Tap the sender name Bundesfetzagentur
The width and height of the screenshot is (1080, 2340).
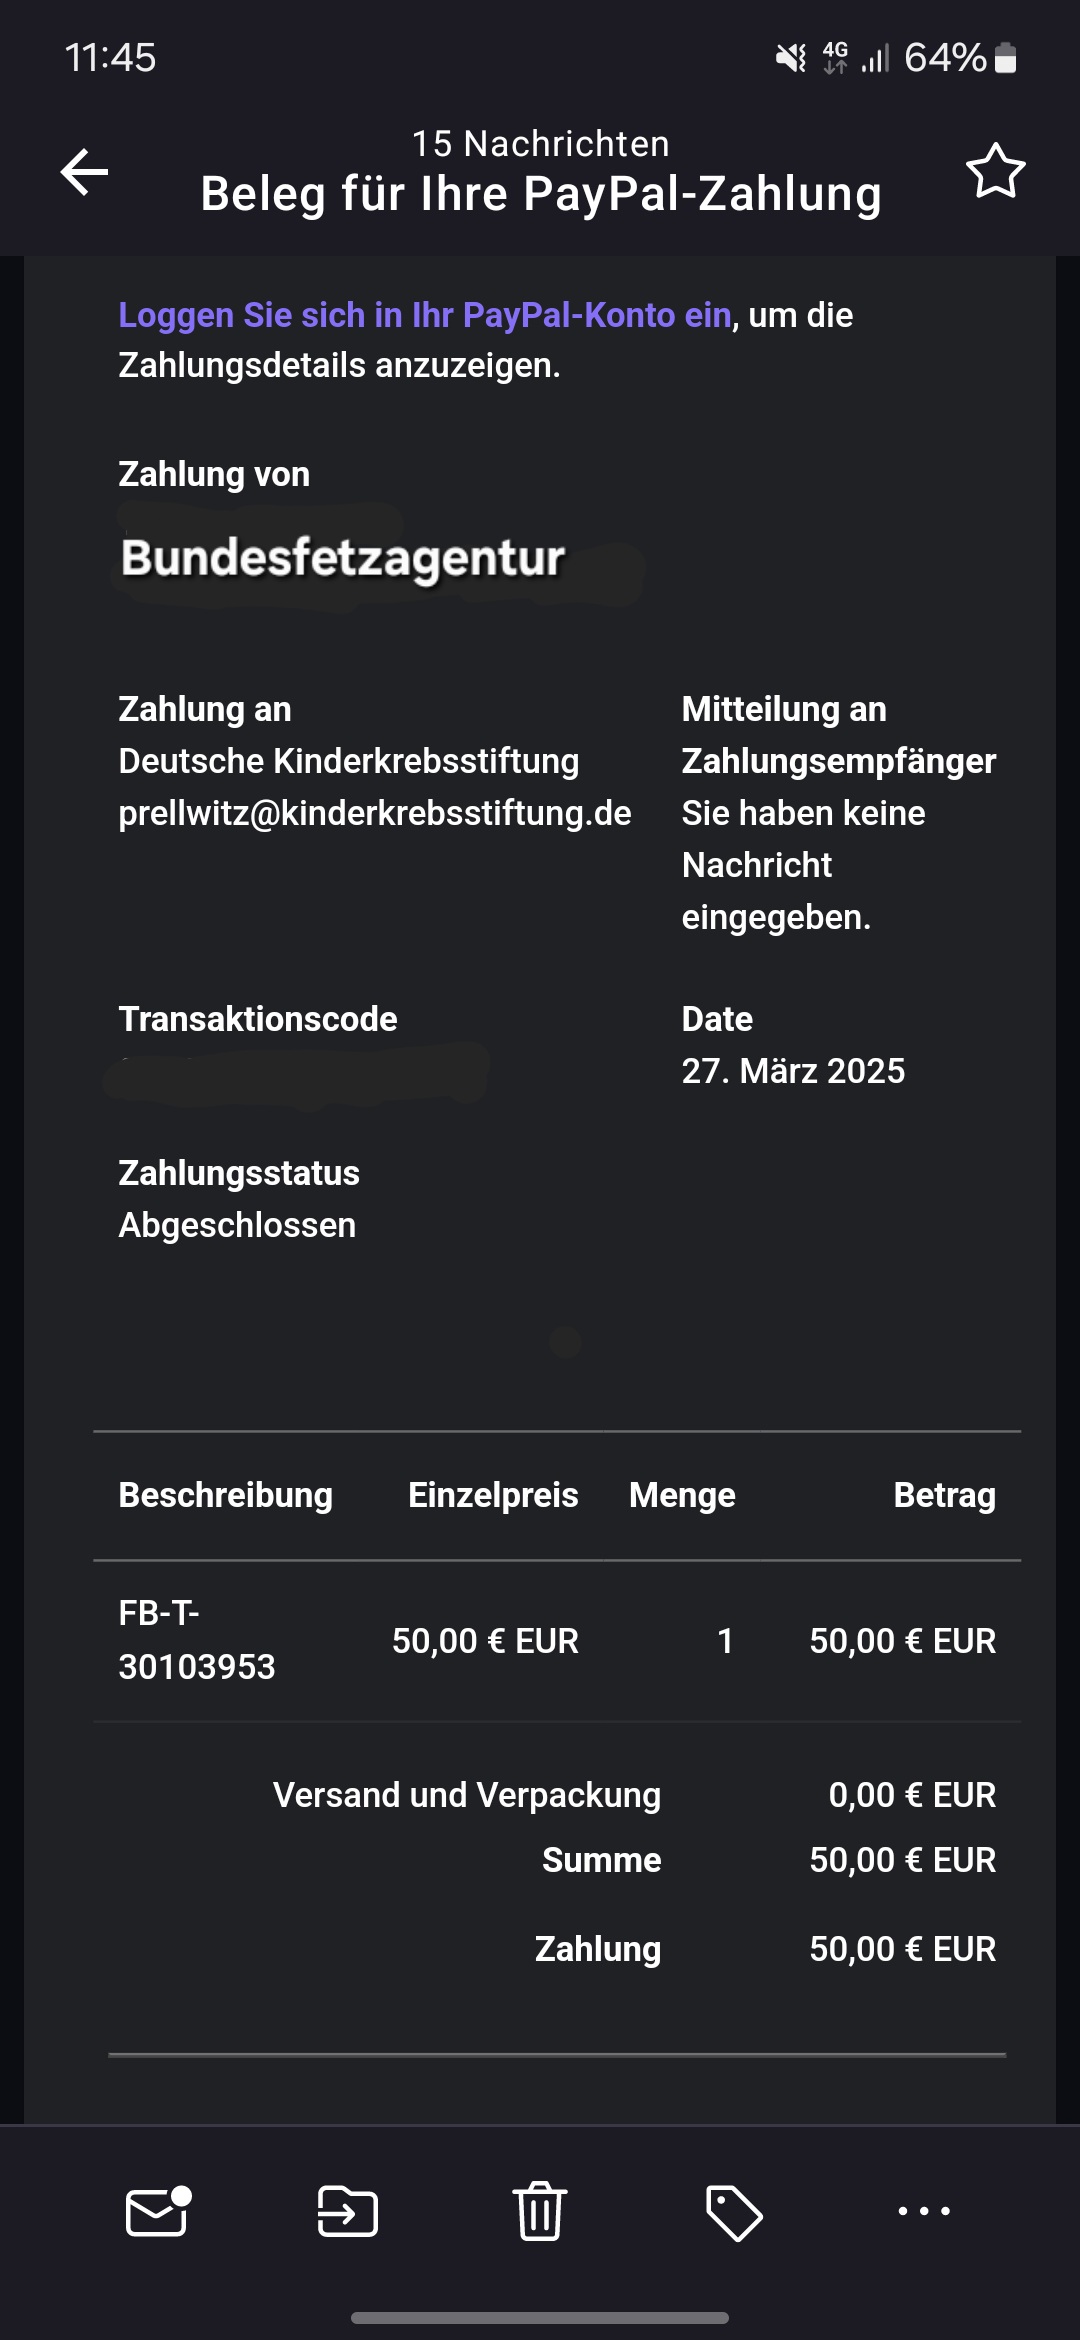(x=343, y=558)
